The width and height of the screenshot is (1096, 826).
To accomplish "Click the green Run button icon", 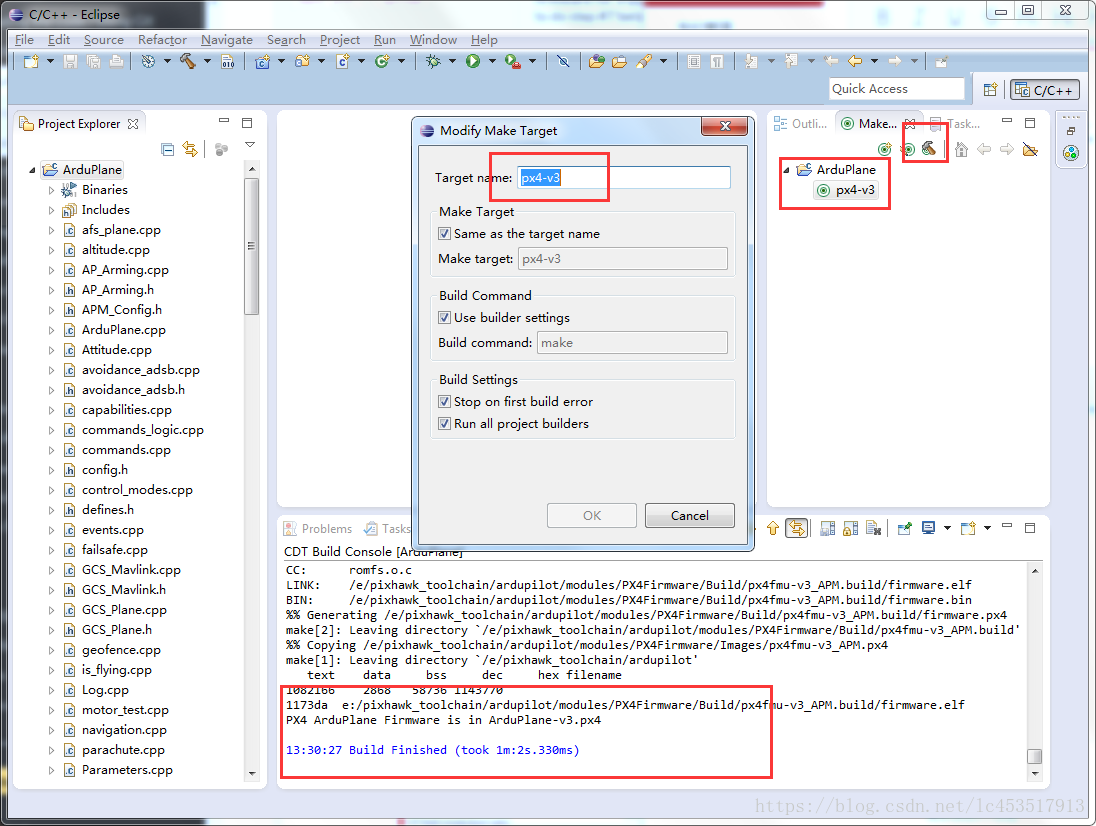I will pos(473,61).
